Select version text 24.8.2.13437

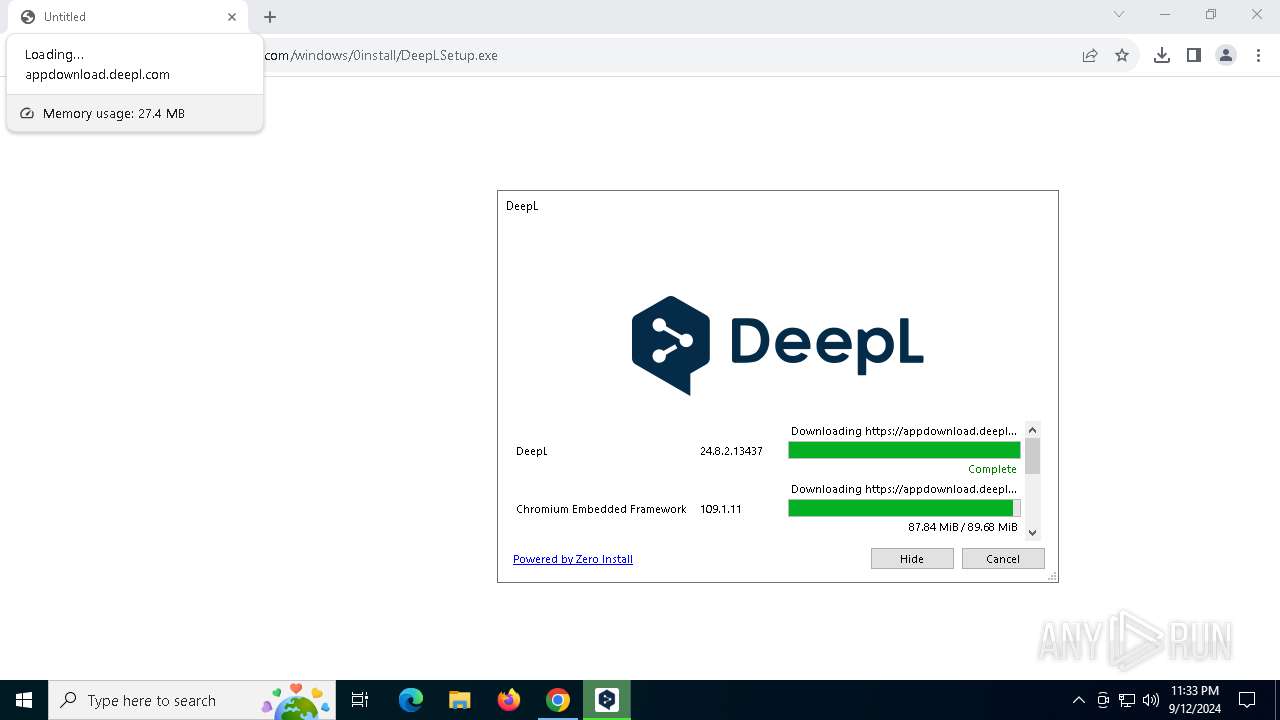point(731,451)
